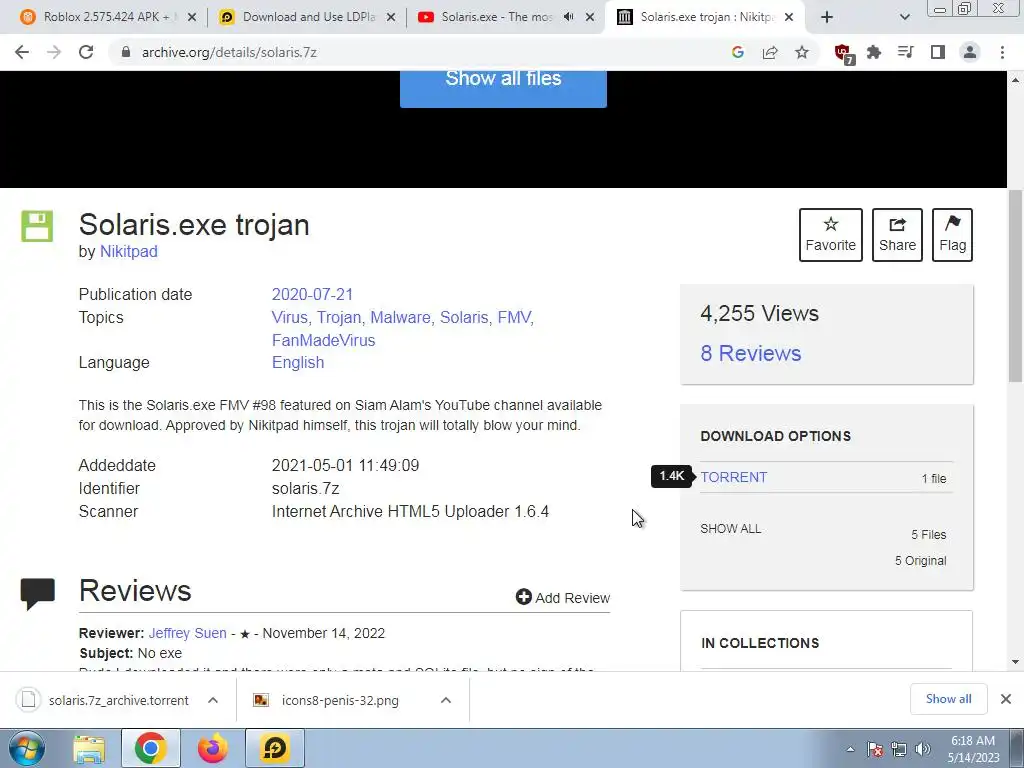Open LDPlayer from the taskbar
1024x768 pixels.
click(x=275, y=748)
